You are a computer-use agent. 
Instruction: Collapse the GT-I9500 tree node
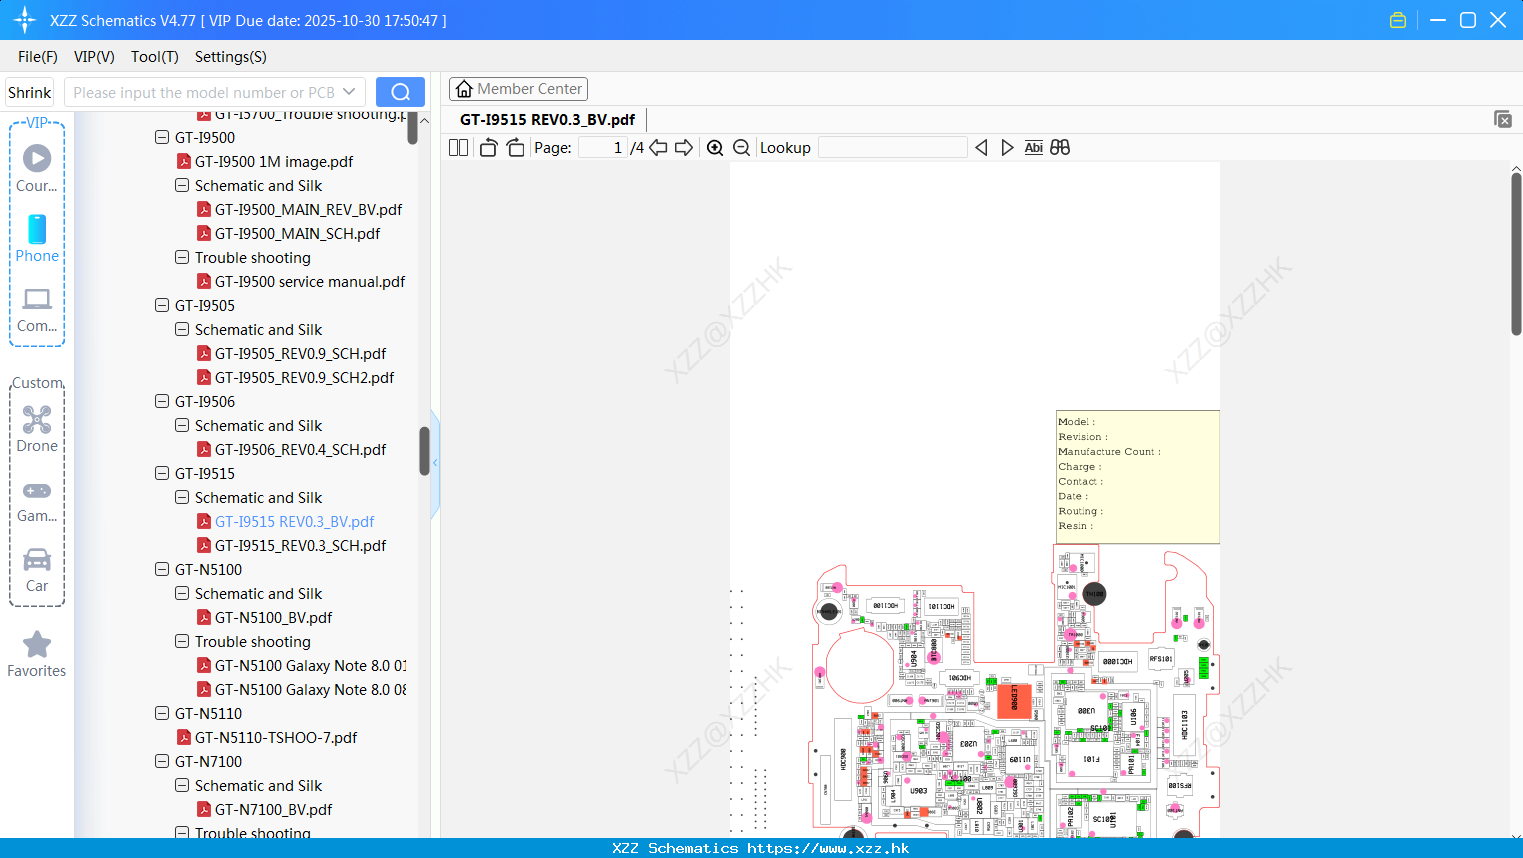[162, 137]
